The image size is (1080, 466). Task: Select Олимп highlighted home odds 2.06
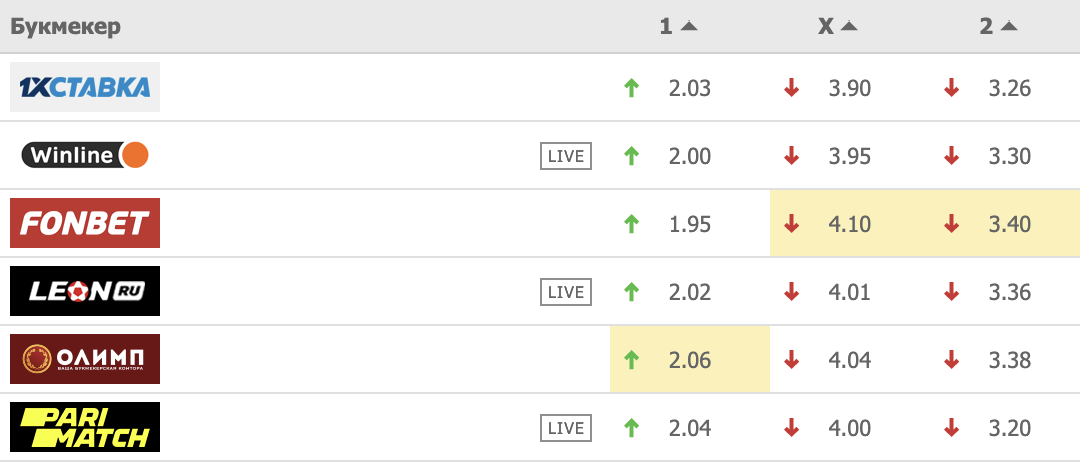click(x=689, y=360)
